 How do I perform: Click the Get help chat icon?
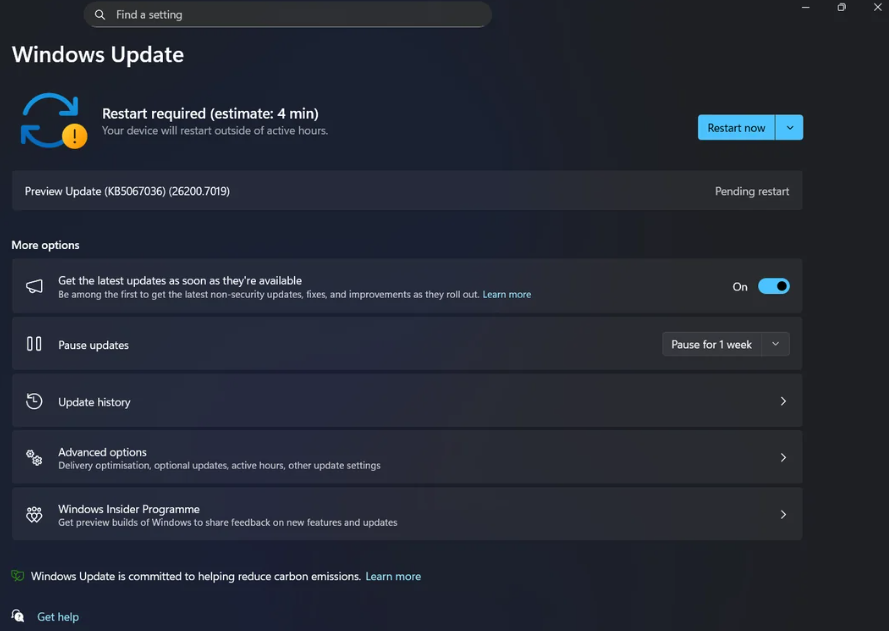[x=18, y=616]
